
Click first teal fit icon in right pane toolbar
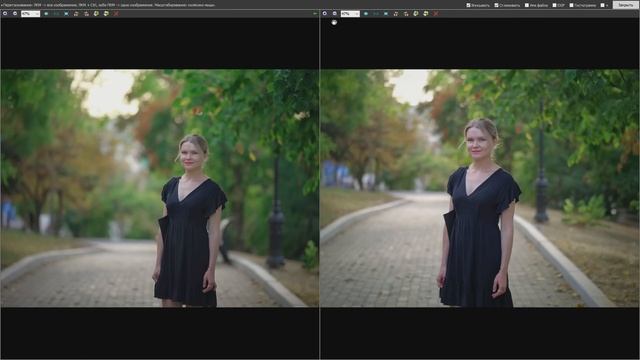pos(366,13)
